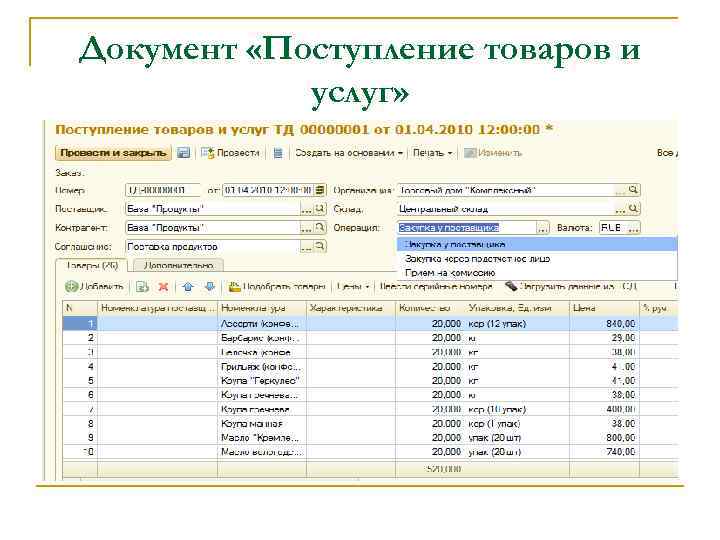Click ellipsis select button in Соглашение field
This screenshot has height=540, width=720.
306,247
